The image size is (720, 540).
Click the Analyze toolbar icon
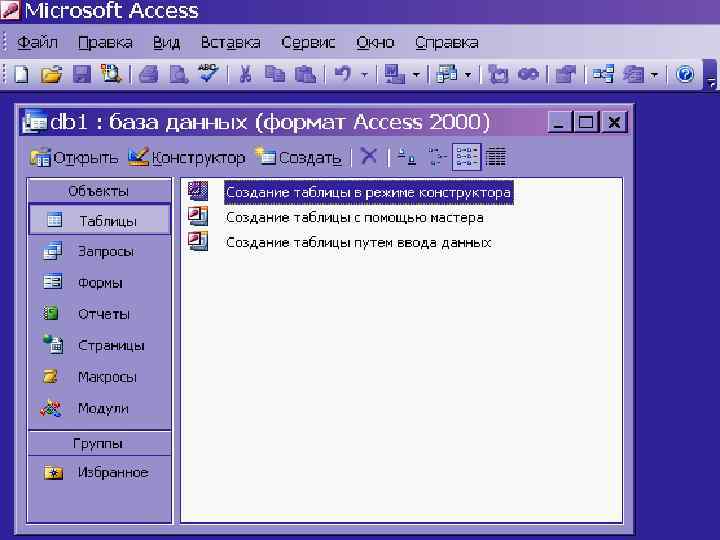pyautogui.click(x=446, y=74)
